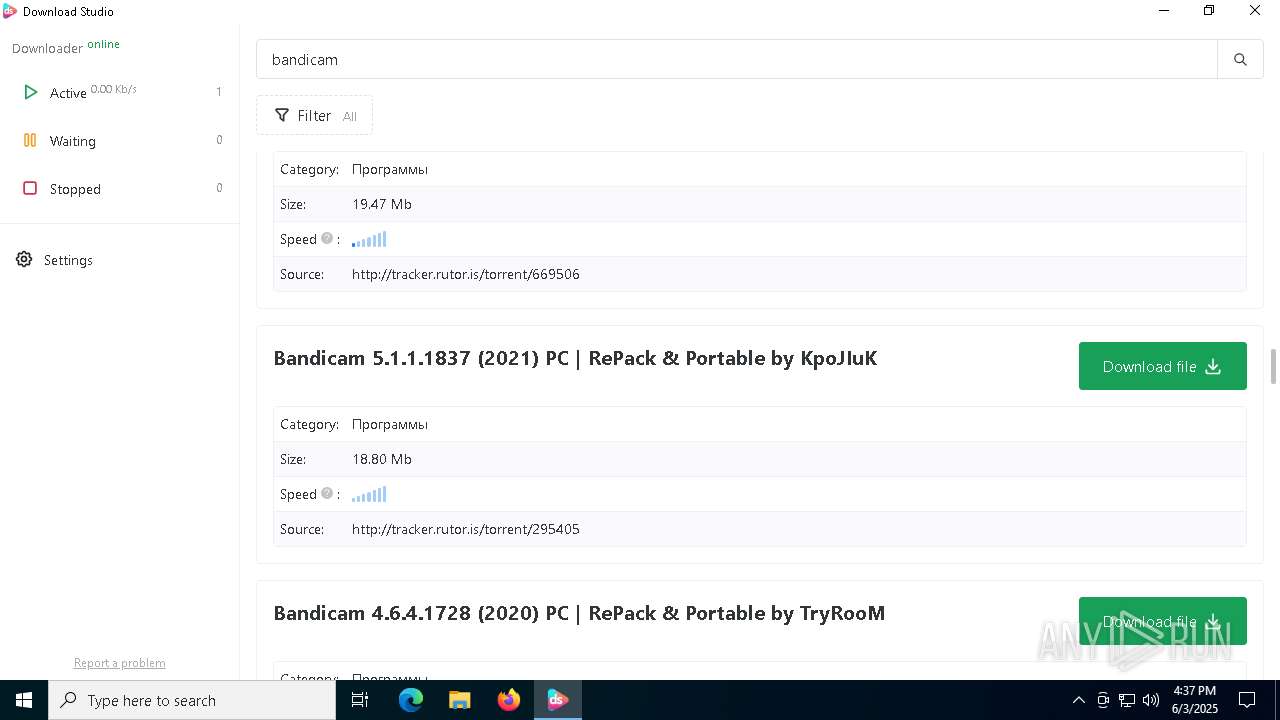
Task: Click the Stopped square icon
Action: tap(30, 188)
